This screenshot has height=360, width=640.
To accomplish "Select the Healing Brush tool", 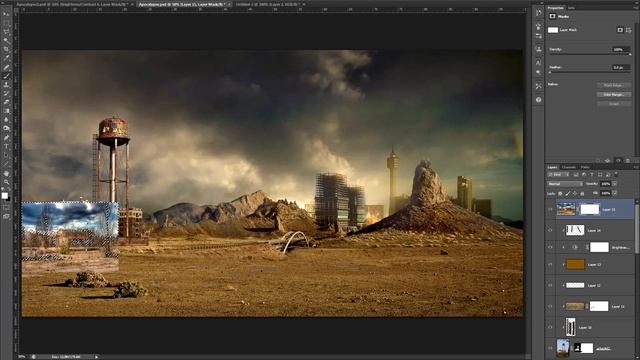I will 6,67.
